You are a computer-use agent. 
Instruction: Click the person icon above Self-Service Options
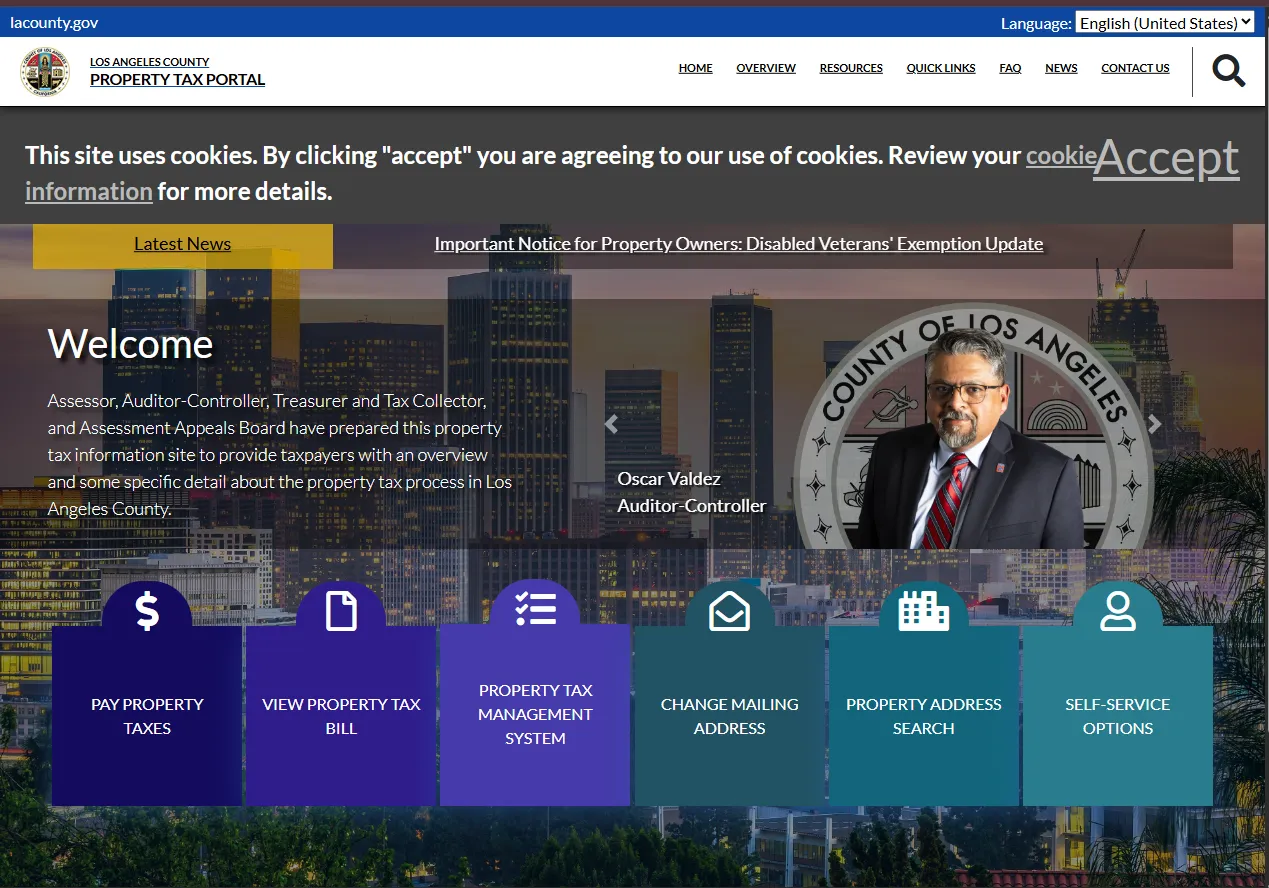[x=1117, y=611]
